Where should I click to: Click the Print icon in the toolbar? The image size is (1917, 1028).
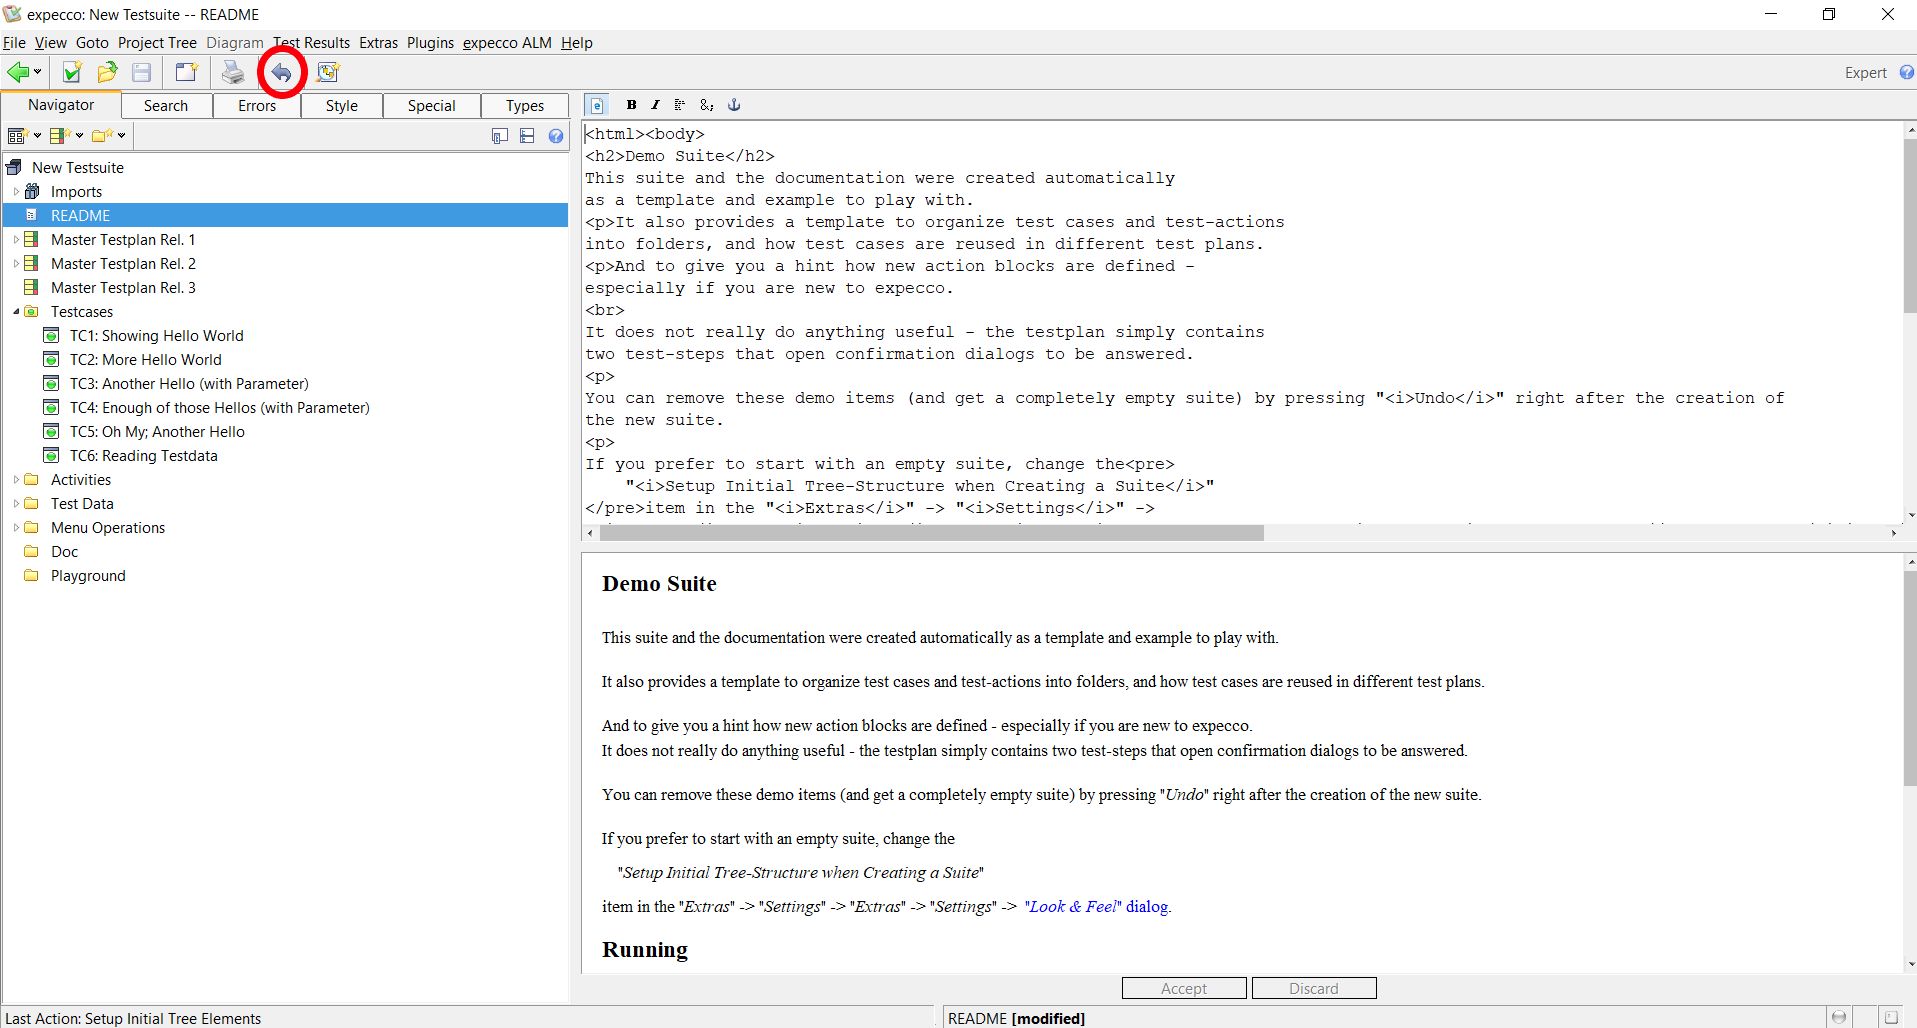(232, 72)
